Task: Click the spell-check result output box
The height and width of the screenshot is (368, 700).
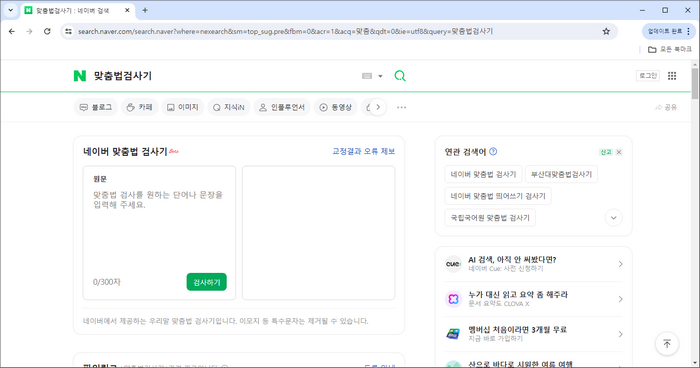Action: tap(318, 233)
